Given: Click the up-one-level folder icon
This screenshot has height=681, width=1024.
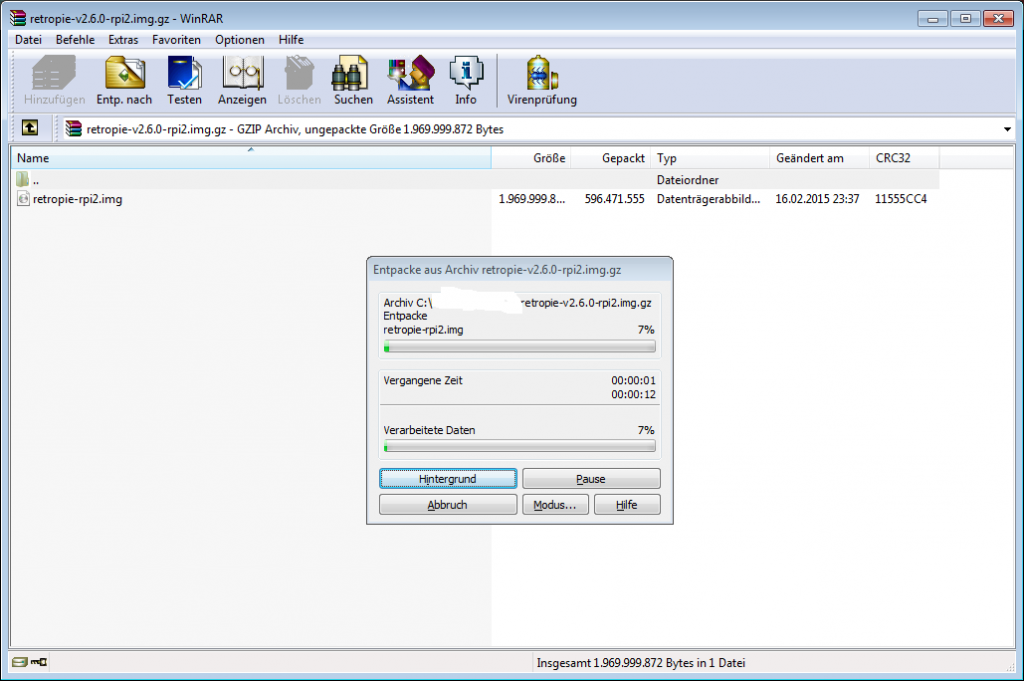Looking at the screenshot, I should pyautogui.click(x=29, y=128).
